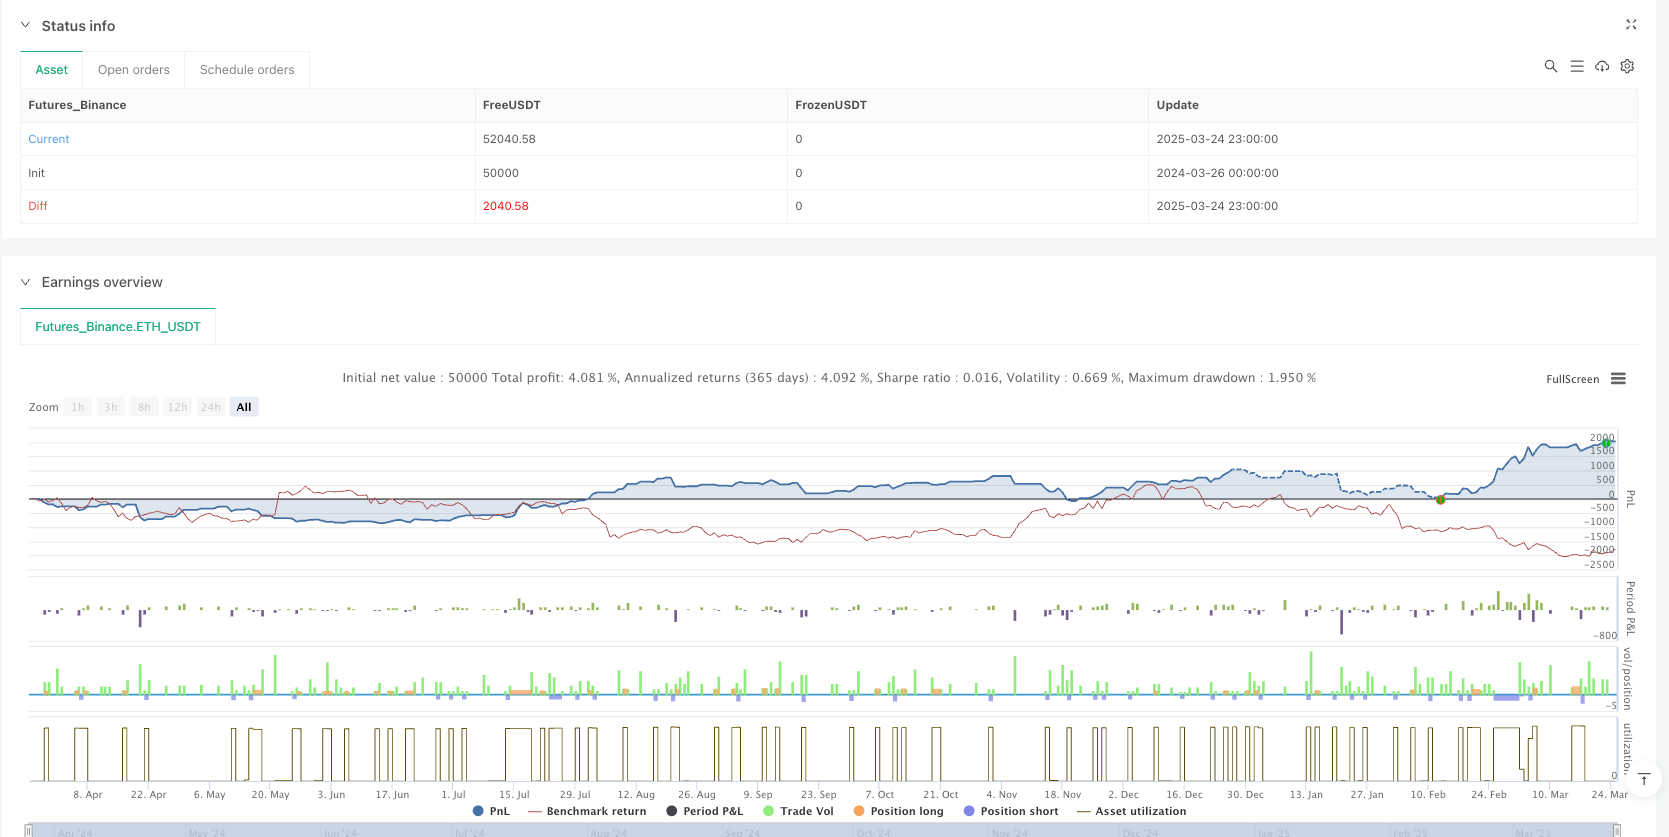Click the Futures_Binance column header
The height and width of the screenshot is (837, 1669).
[x=77, y=105]
